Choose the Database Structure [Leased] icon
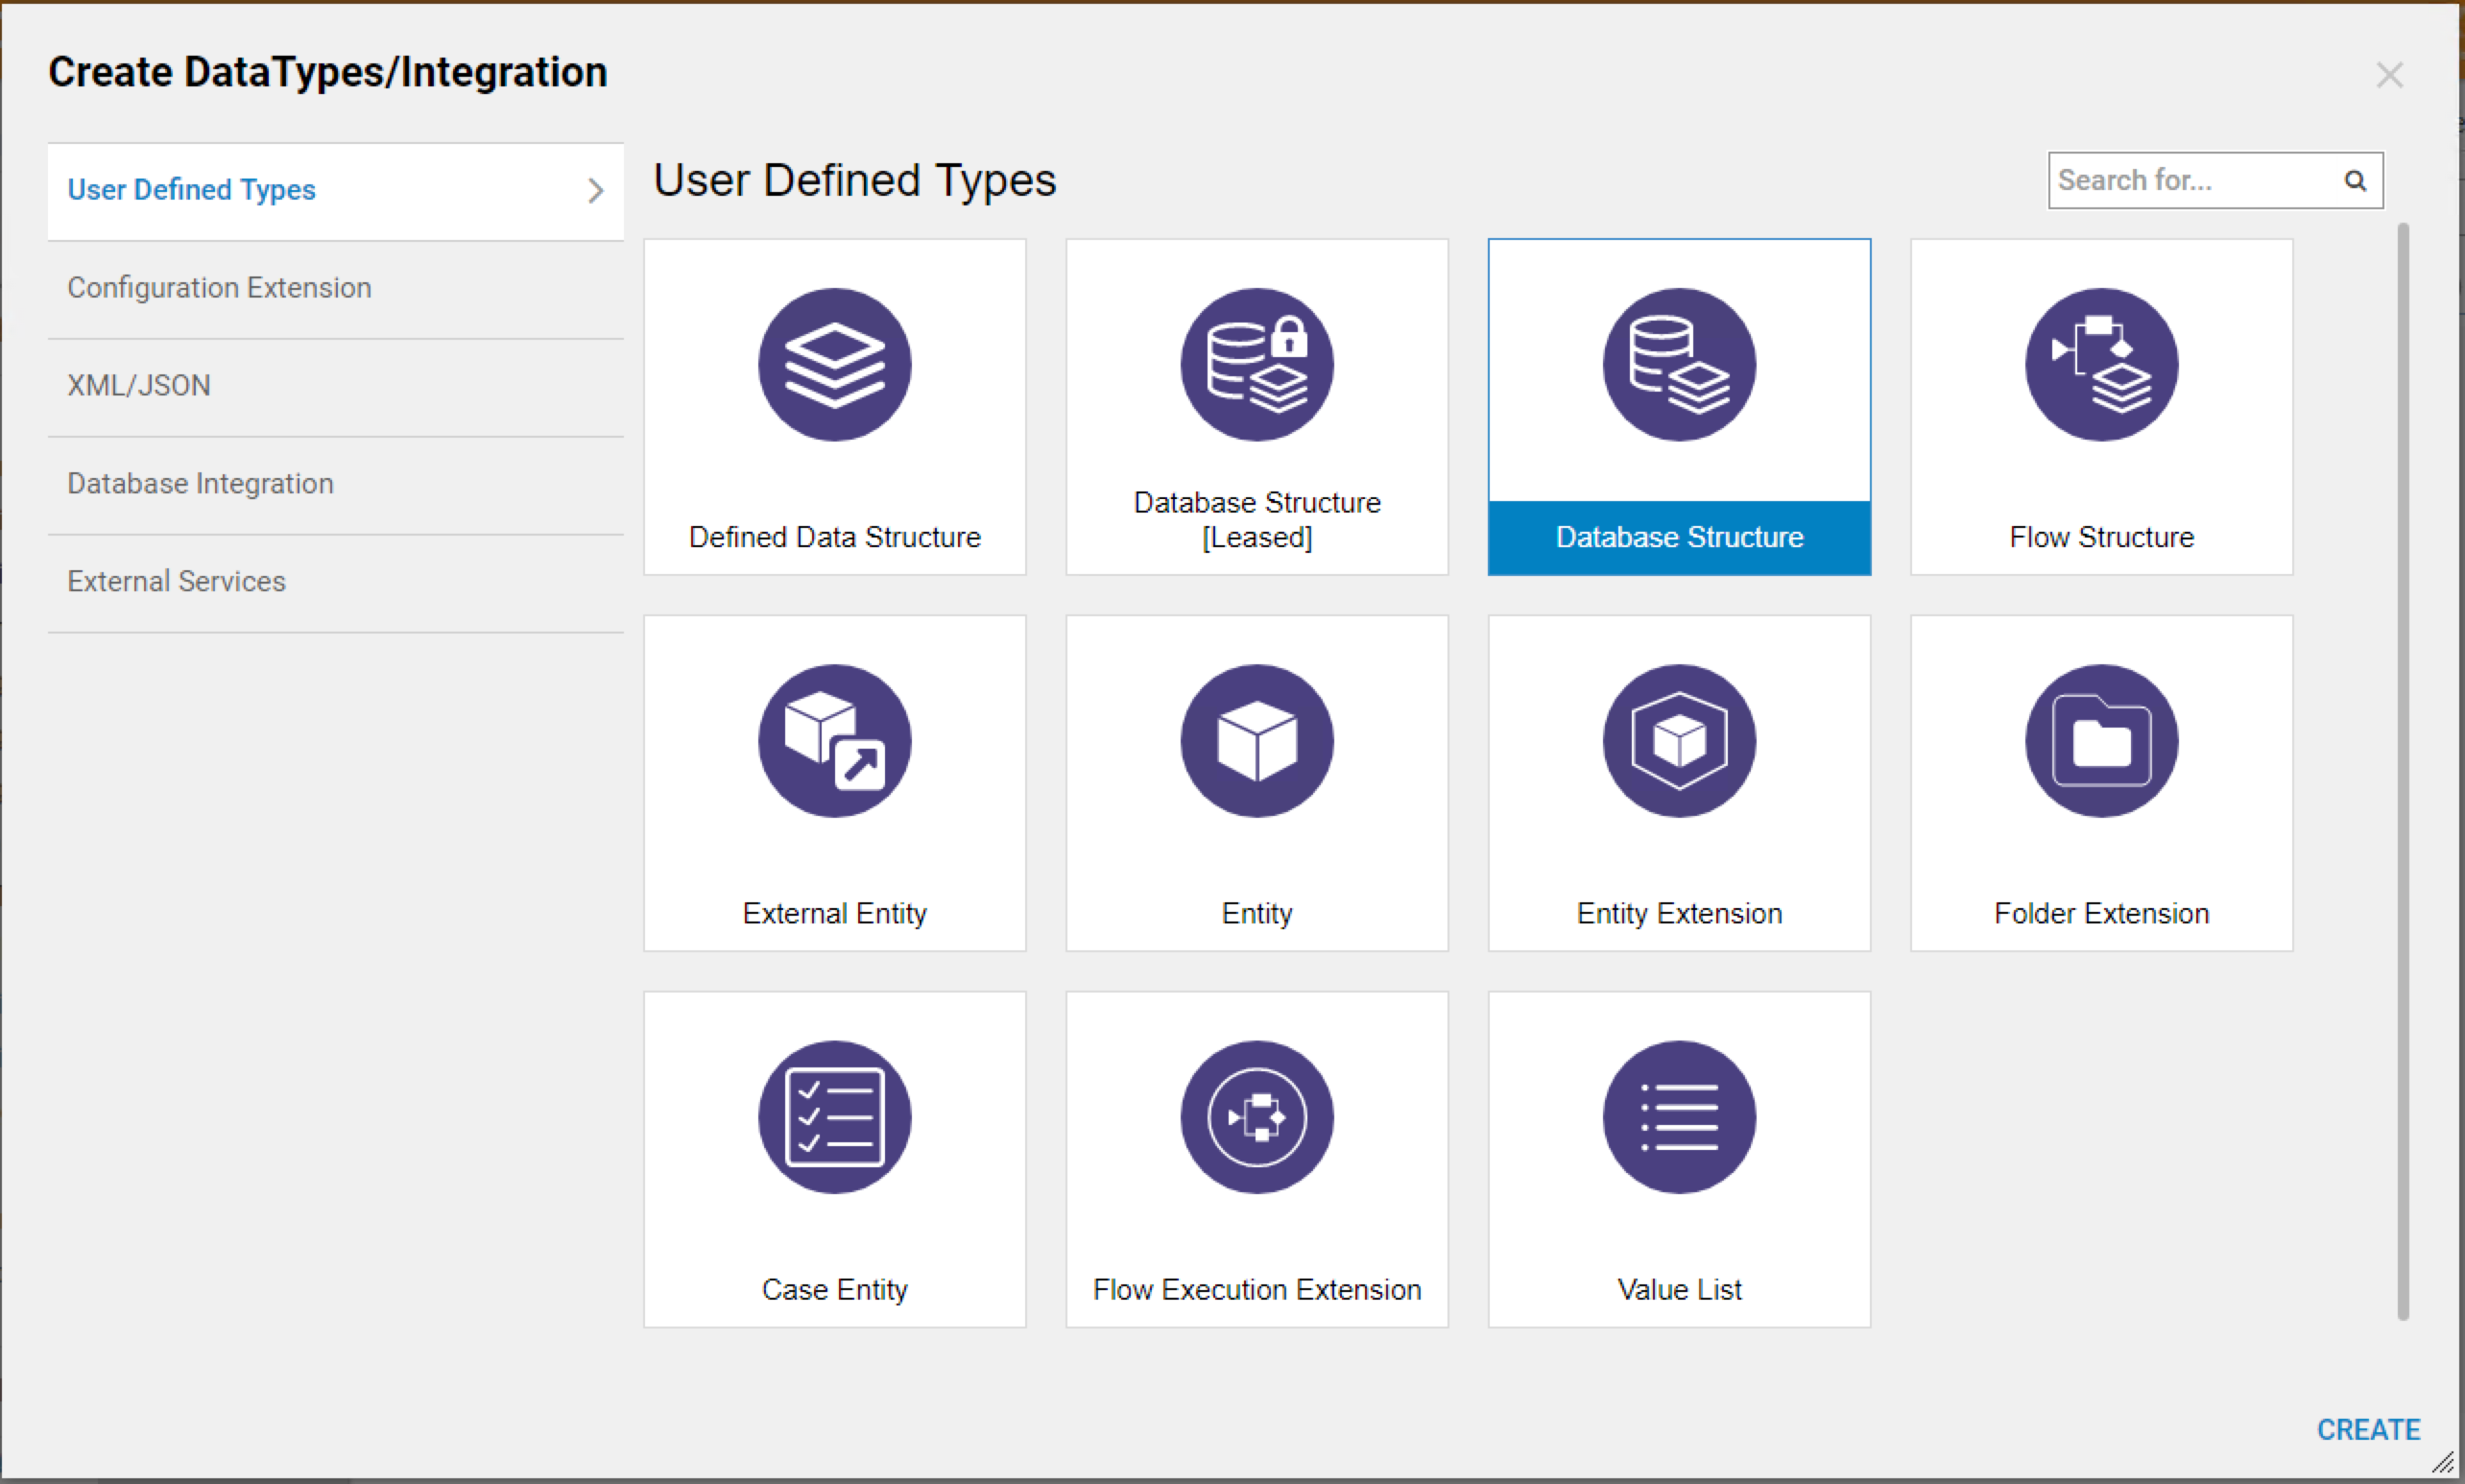Viewport: 2465px width, 1484px height. 1257,365
